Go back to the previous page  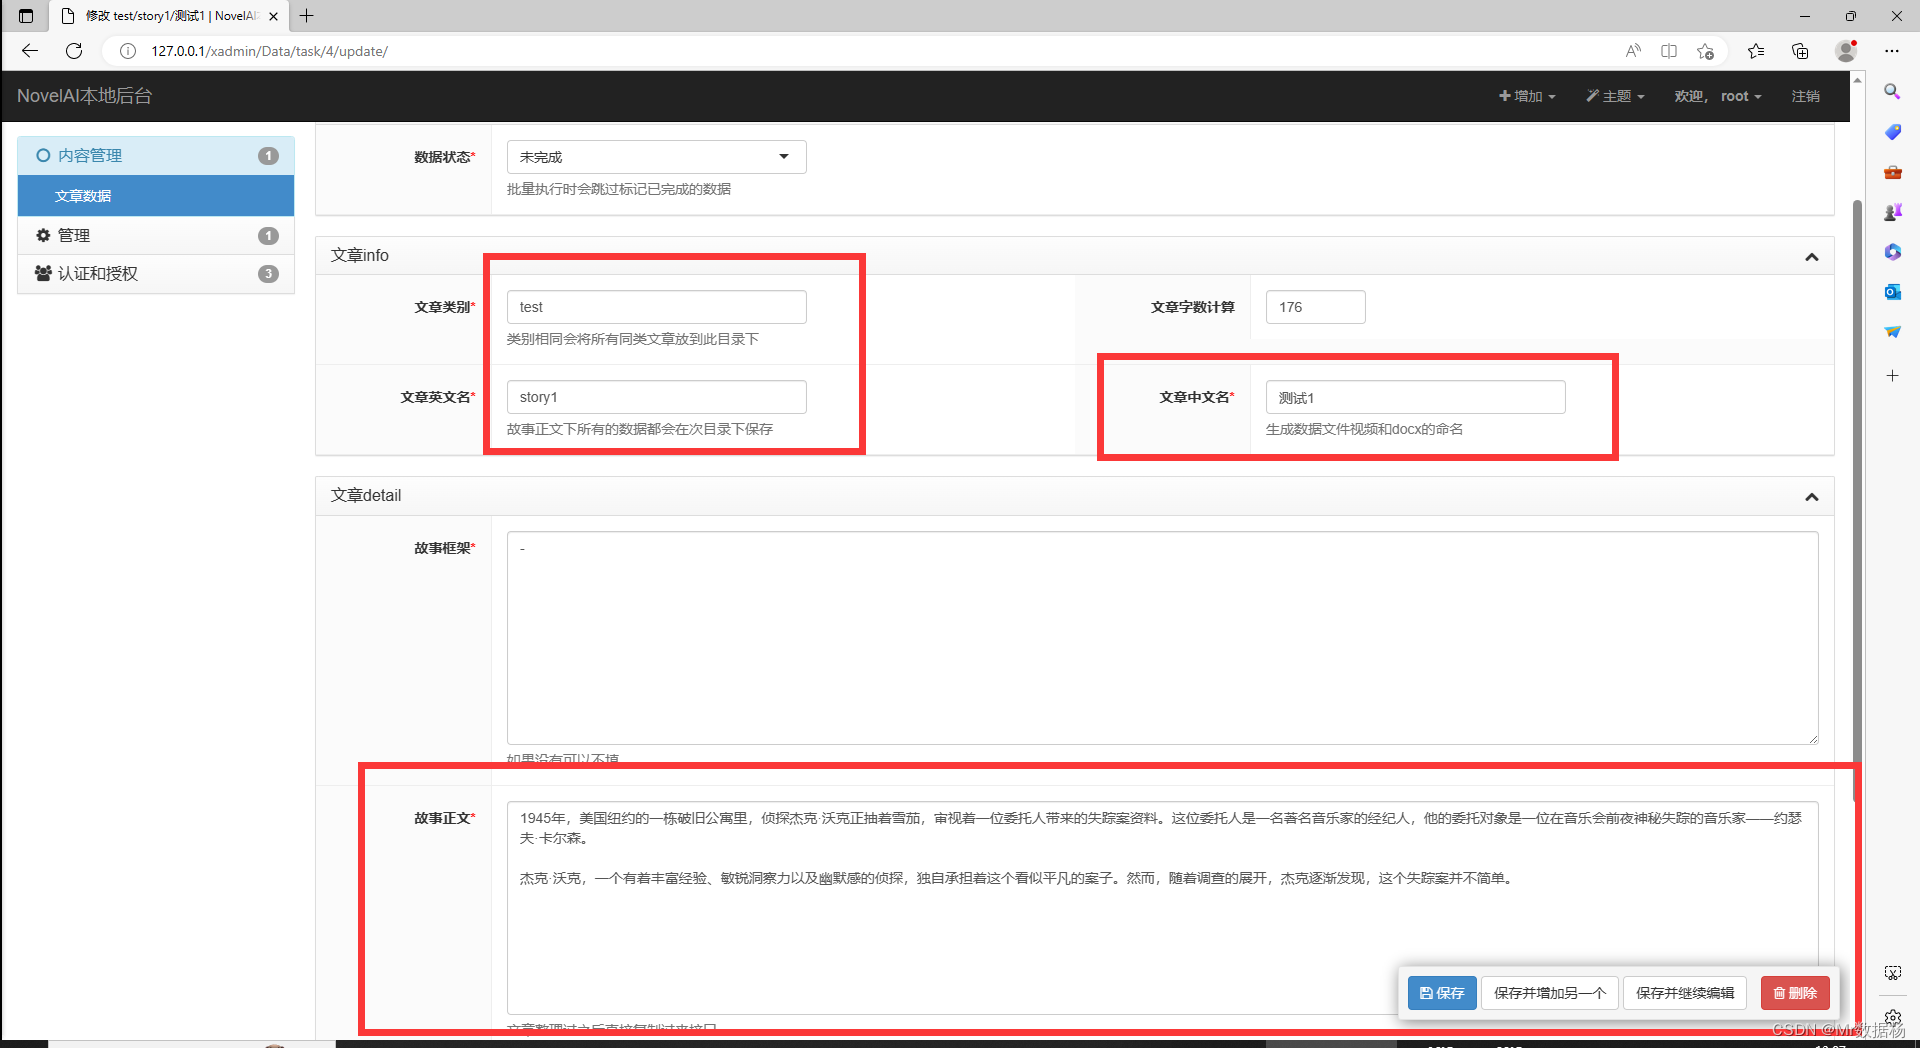click(x=30, y=51)
